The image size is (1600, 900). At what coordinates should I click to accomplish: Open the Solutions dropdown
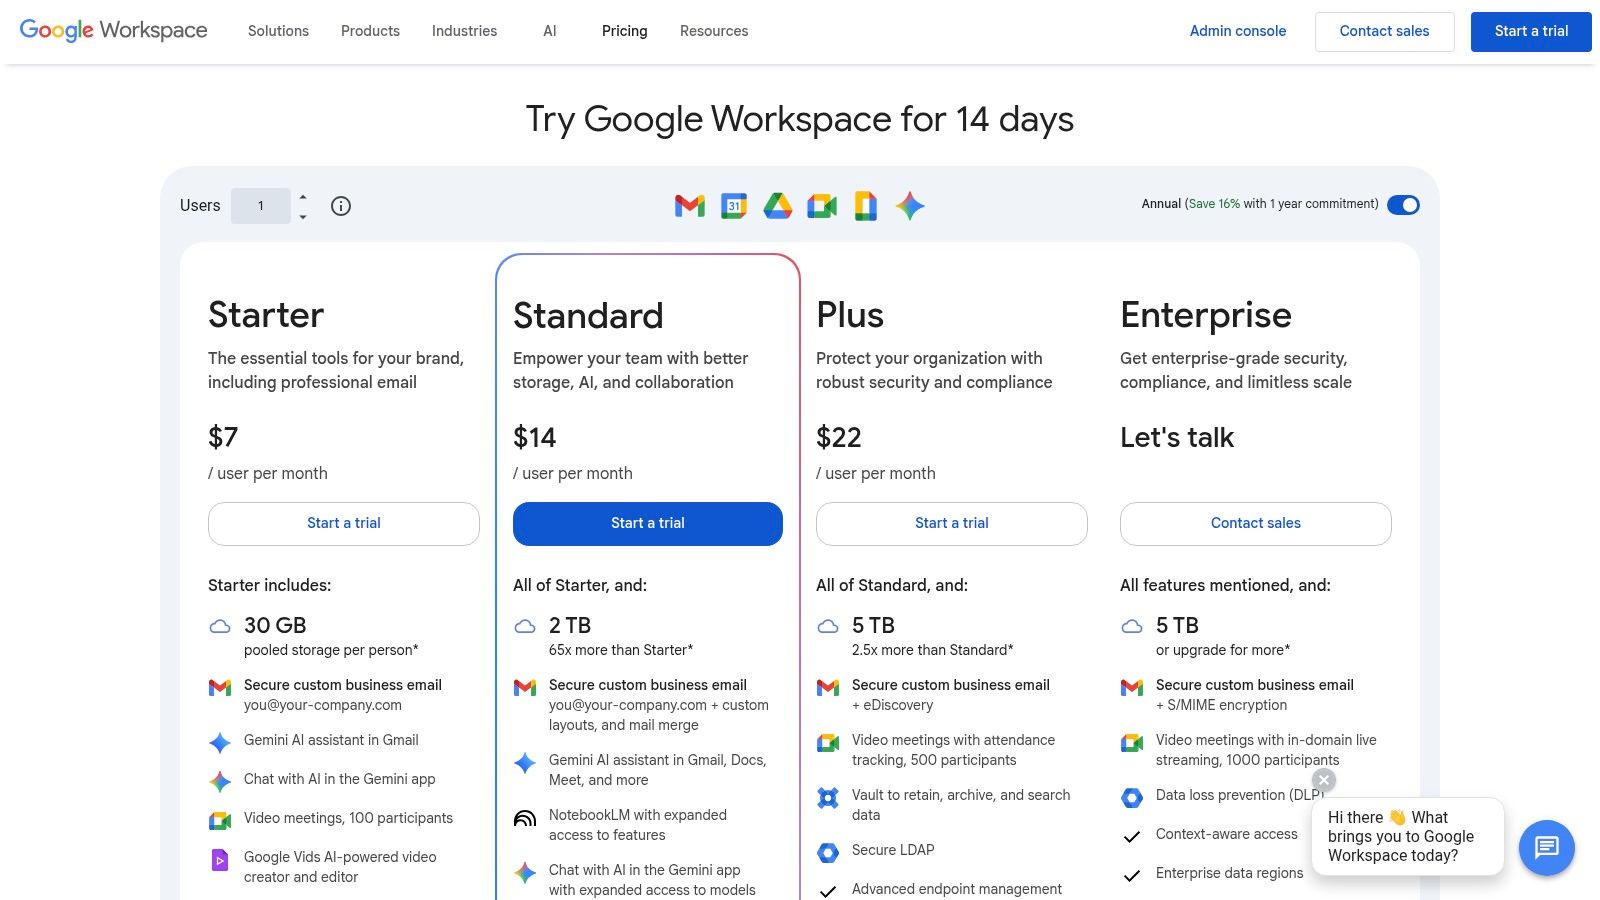(277, 31)
